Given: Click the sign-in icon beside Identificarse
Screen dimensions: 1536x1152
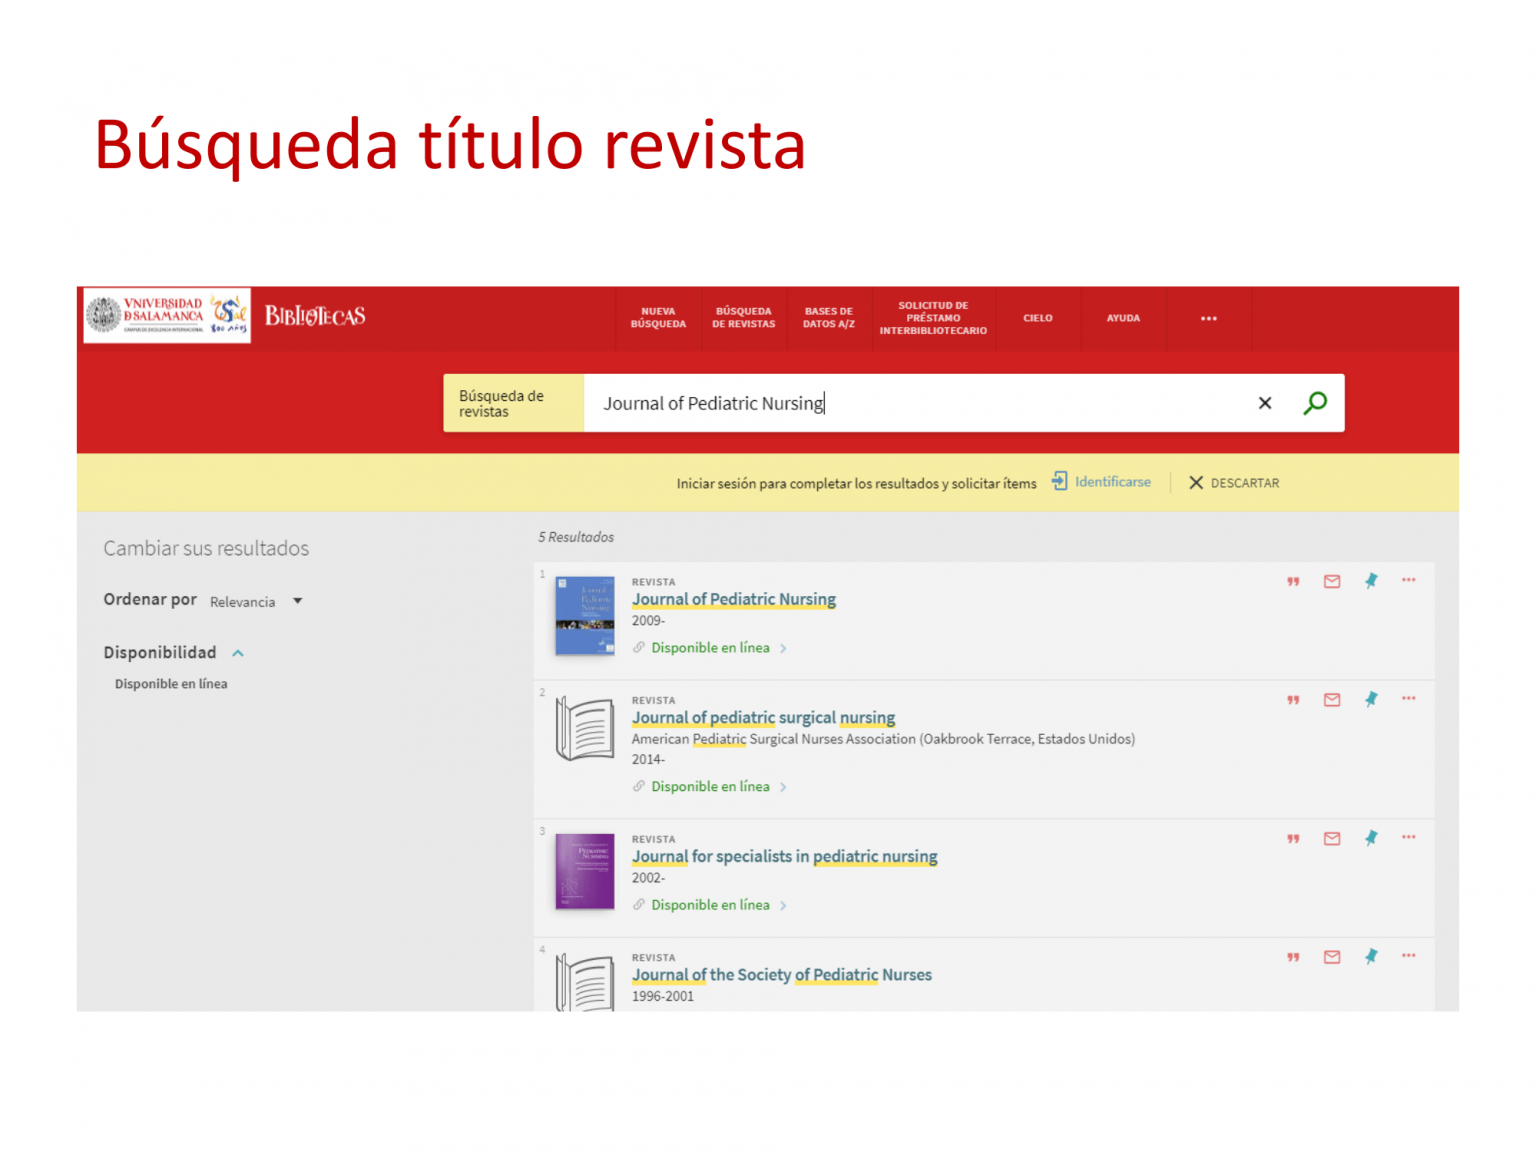Looking at the screenshot, I should tap(1059, 482).
